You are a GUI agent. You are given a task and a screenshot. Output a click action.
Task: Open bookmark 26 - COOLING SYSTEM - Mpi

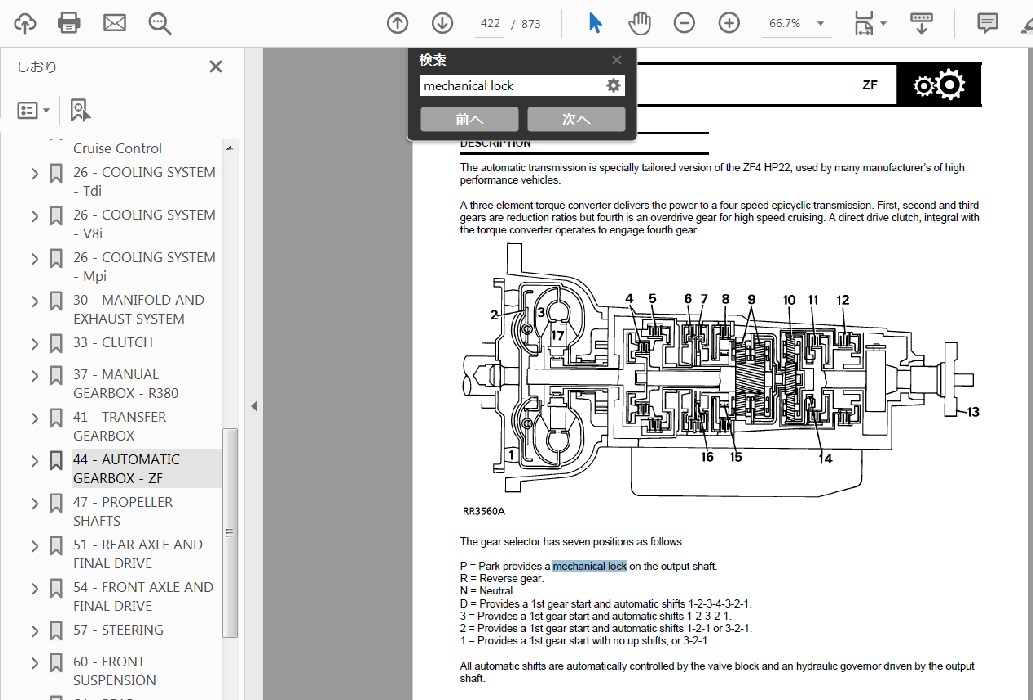click(x=144, y=266)
